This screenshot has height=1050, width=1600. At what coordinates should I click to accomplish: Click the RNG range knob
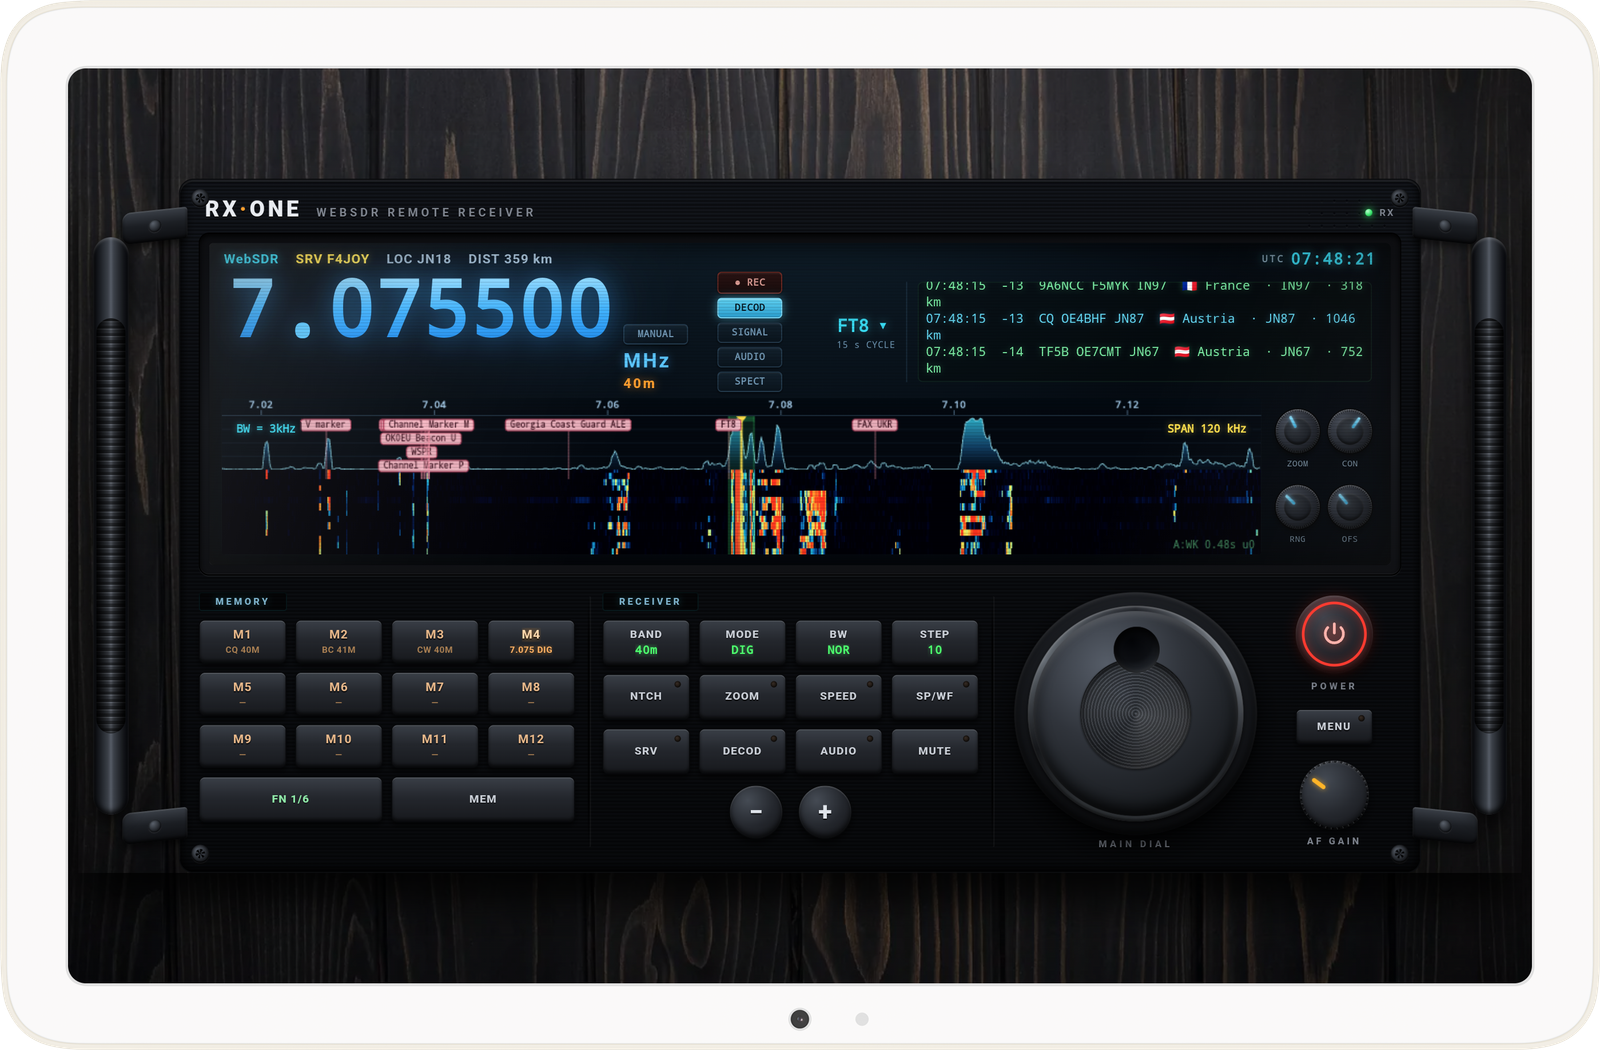(1297, 507)
